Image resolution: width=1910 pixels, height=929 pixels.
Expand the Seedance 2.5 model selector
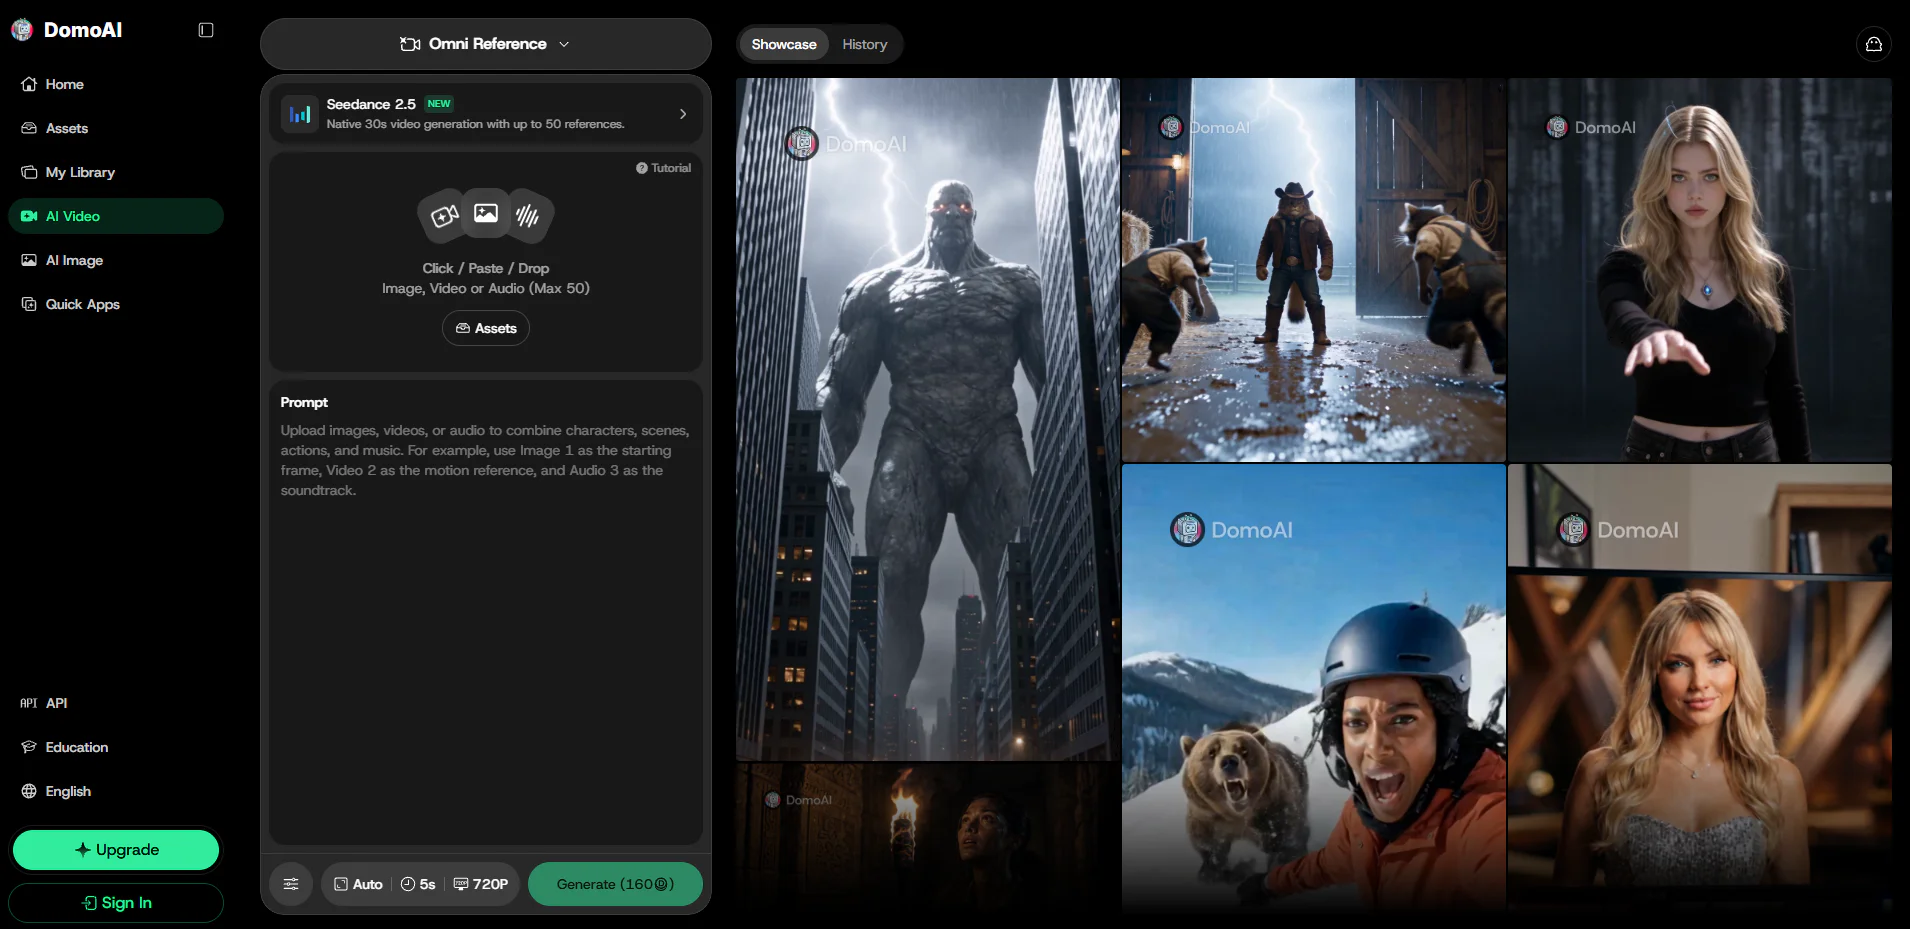486,114
